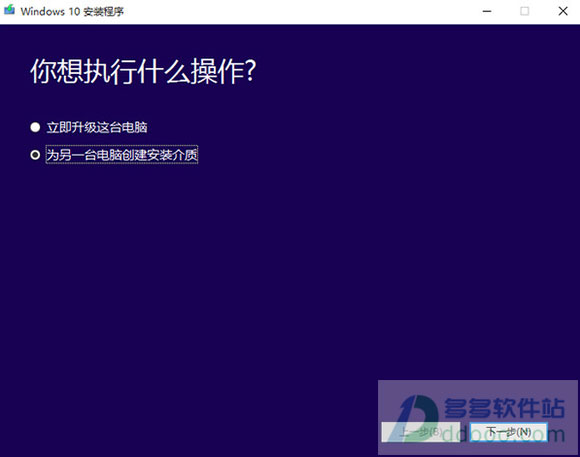
Task: Click the 下一步(N) button
Action: click(509, 432)
